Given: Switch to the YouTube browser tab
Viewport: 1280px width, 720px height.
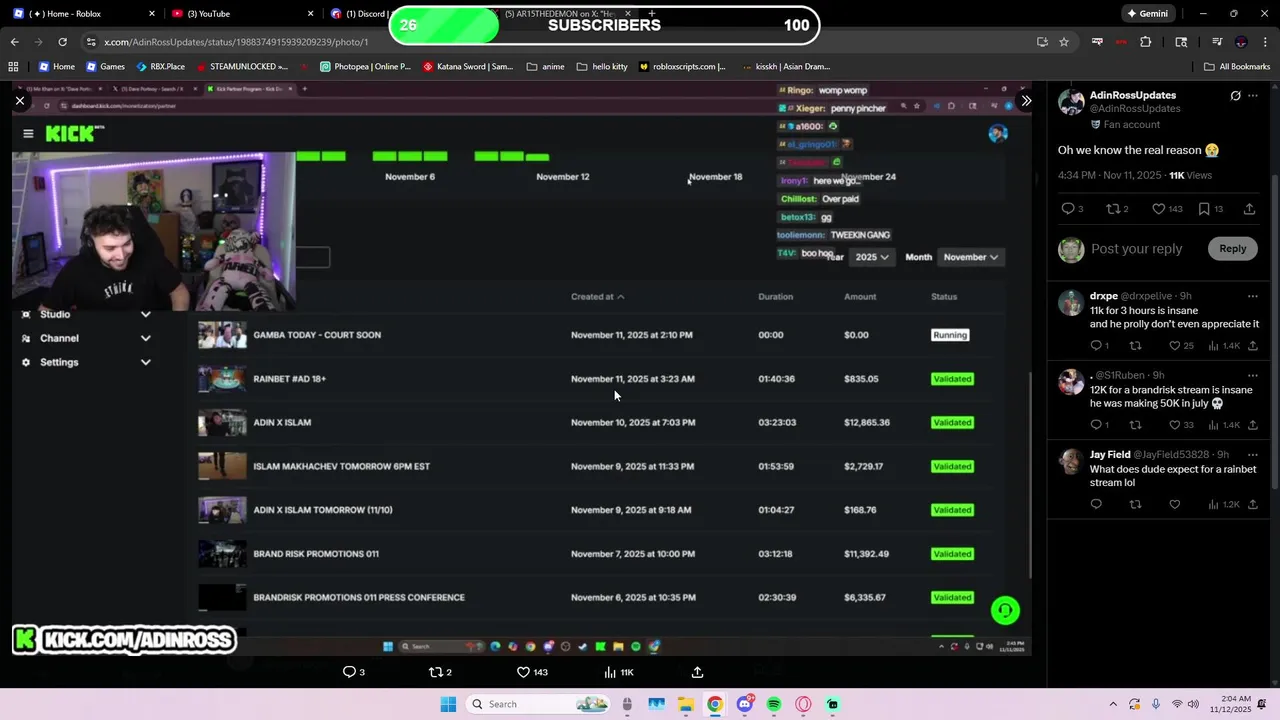Looking at the screenshot, I should click(240, 14).
